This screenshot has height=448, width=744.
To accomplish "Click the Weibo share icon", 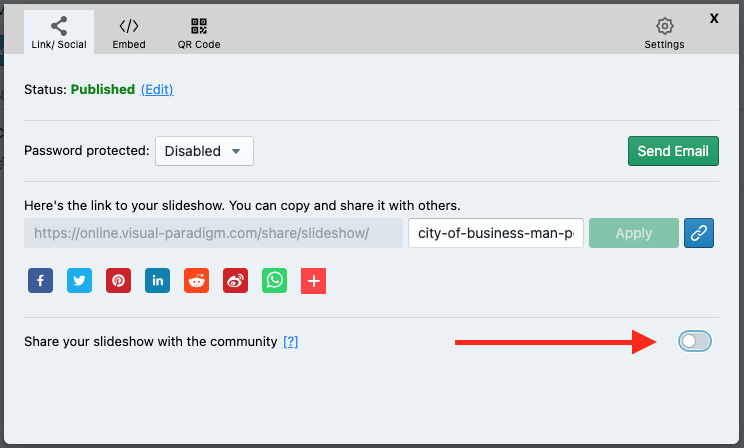I will tap(235, 281).
